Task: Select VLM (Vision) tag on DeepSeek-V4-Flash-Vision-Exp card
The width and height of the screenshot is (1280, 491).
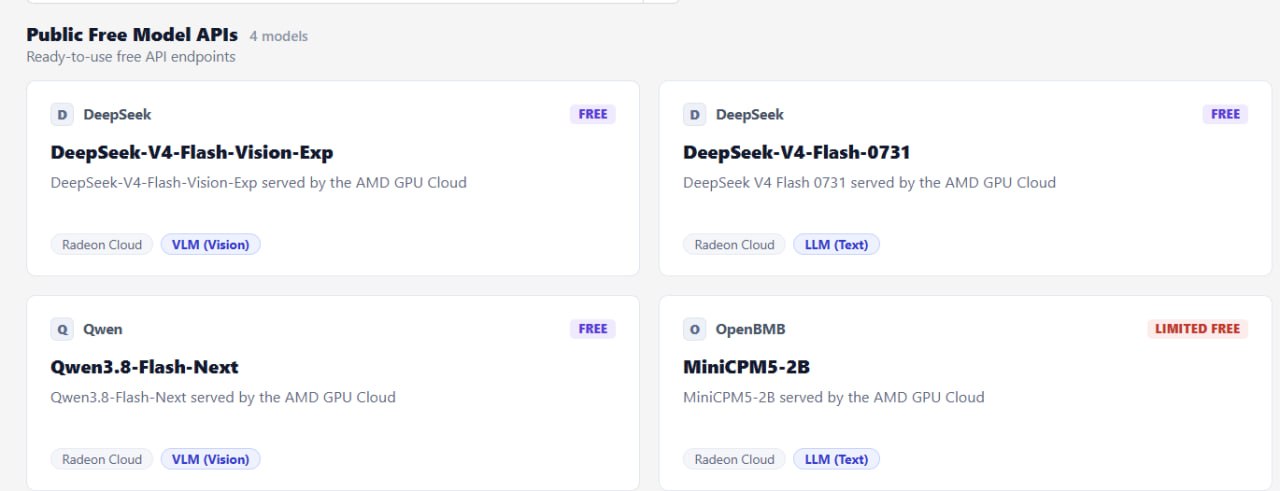Action: coord(211,245)
